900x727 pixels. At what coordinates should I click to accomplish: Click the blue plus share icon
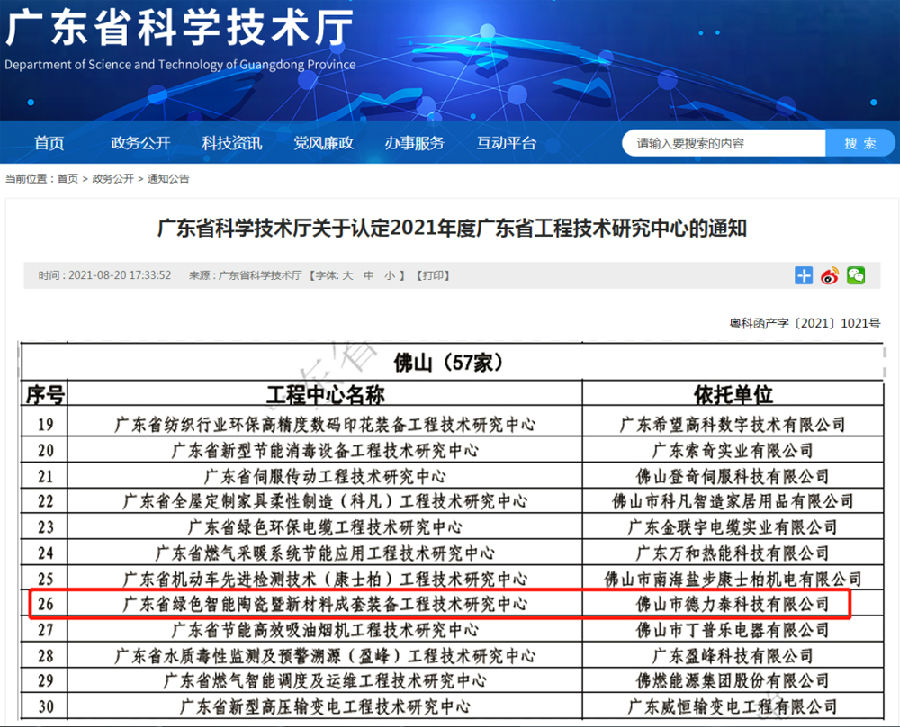[x=804, y=275]
